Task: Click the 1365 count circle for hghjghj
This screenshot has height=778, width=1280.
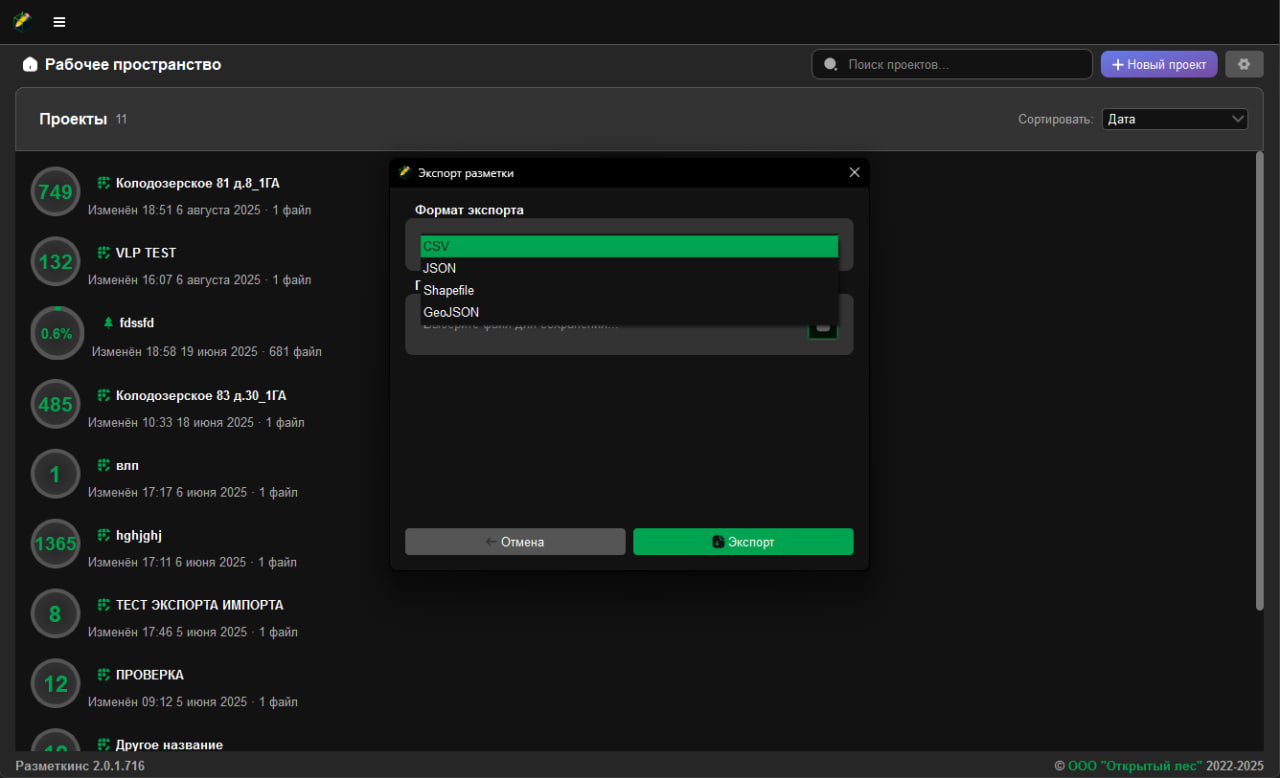Action: [55, 544]
